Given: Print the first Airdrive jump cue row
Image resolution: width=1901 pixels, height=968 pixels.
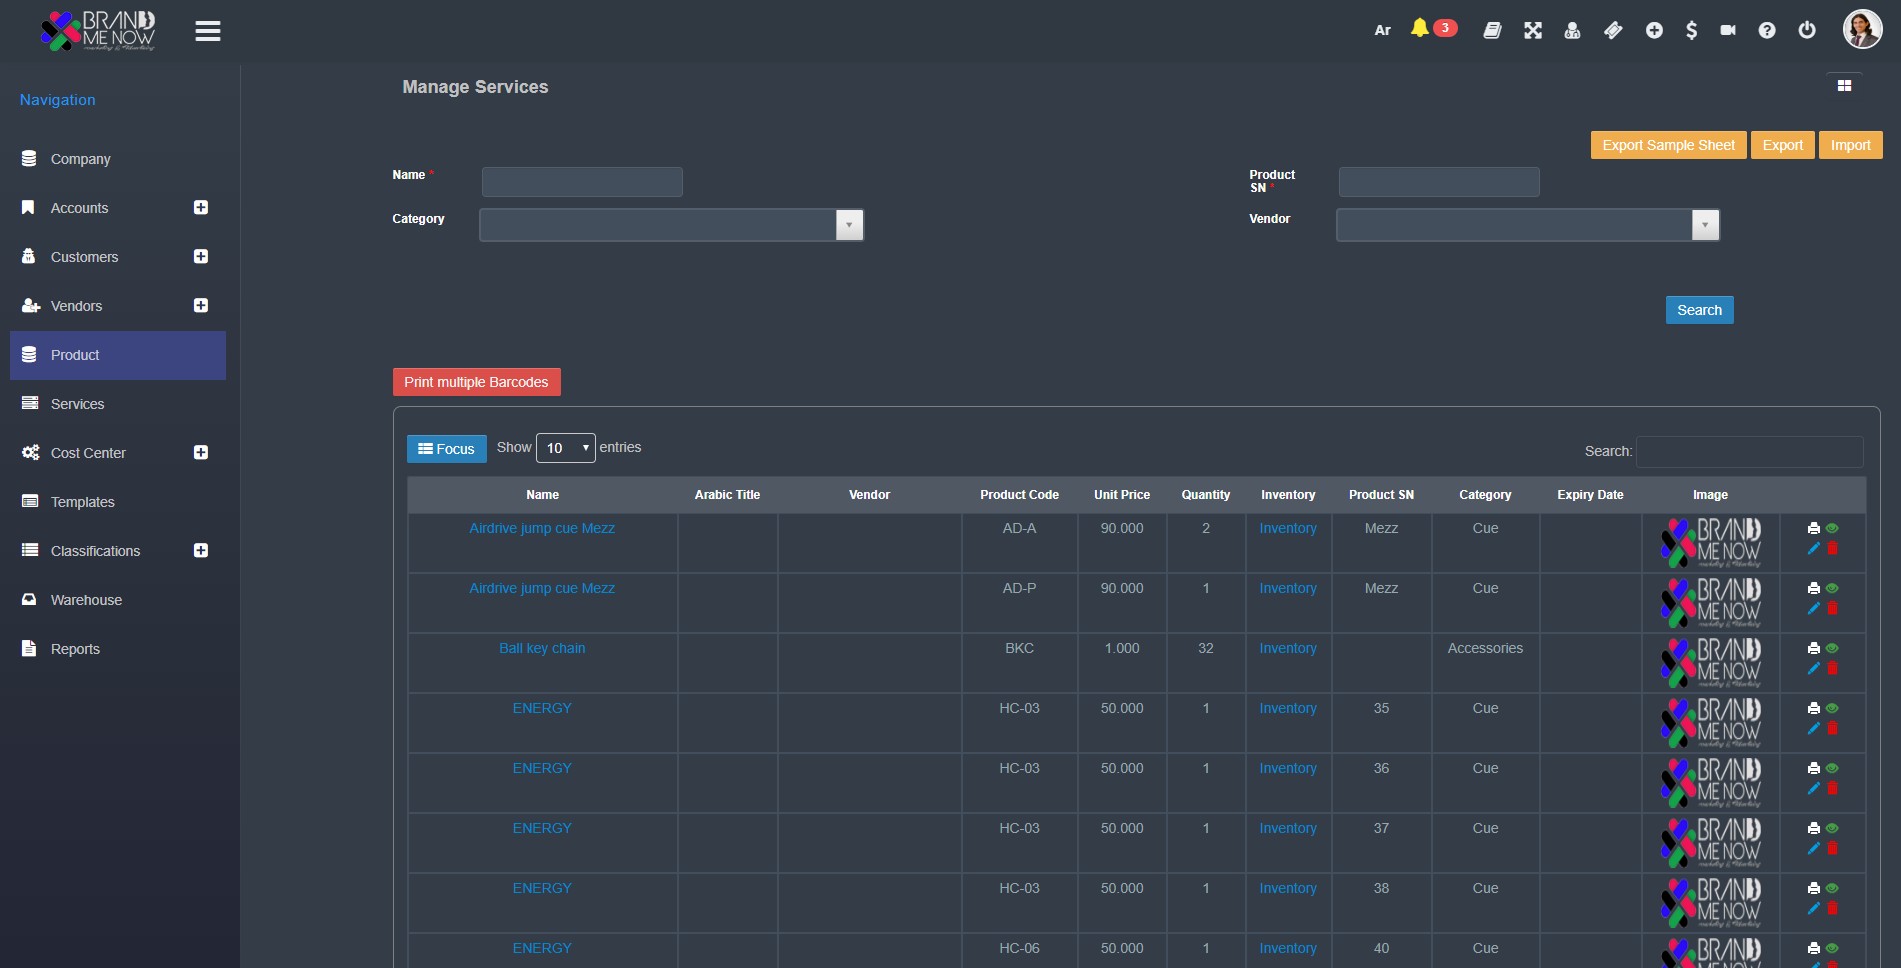Looking at the screenshot, I should [1813, 528].
